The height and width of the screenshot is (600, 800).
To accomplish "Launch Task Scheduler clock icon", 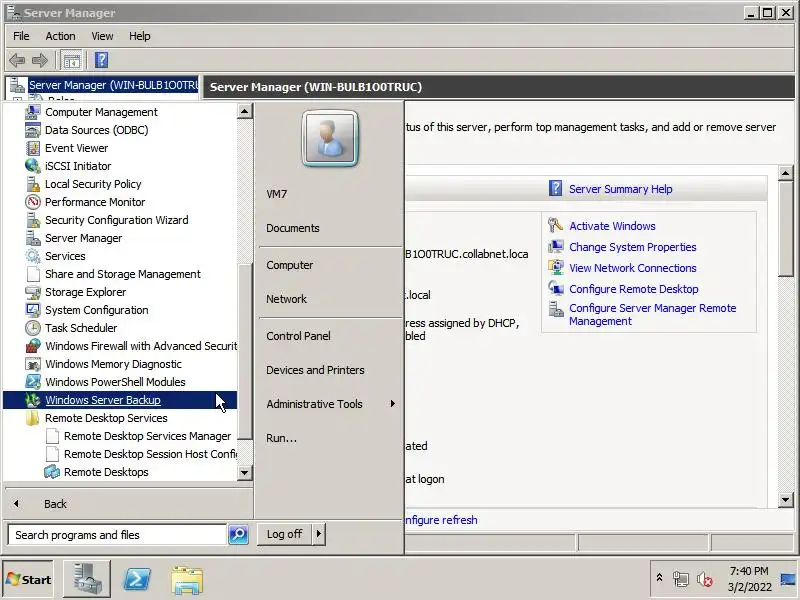I will tap(33, 328).
